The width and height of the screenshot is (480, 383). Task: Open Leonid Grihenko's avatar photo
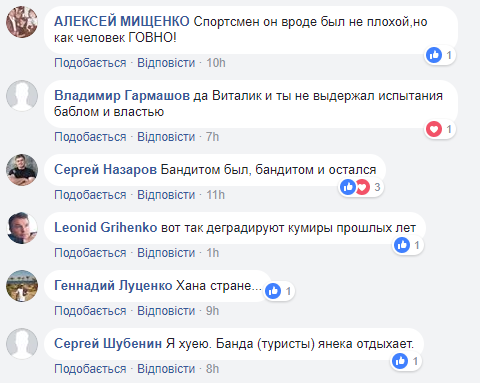(x=22, y=228)
